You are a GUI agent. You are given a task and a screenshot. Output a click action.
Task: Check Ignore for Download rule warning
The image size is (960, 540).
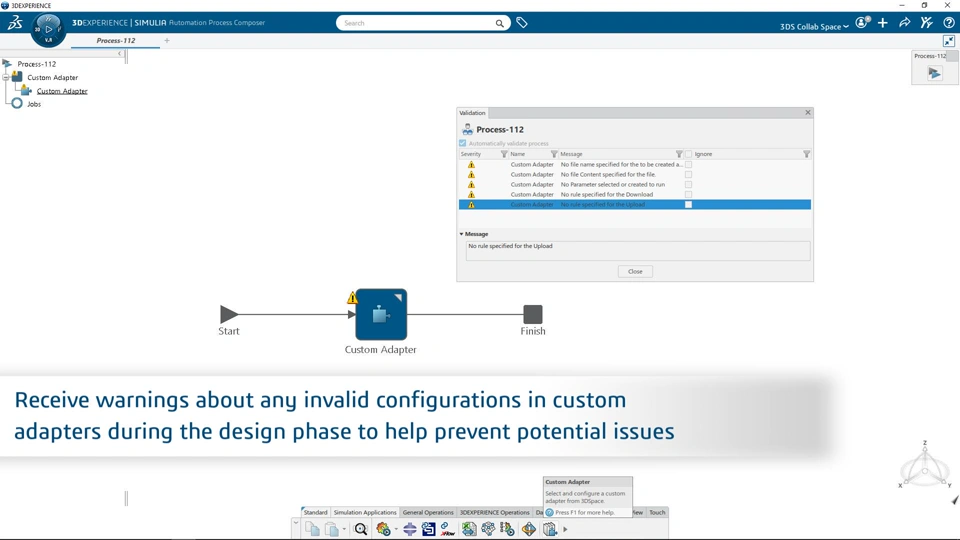pos(688,195)
